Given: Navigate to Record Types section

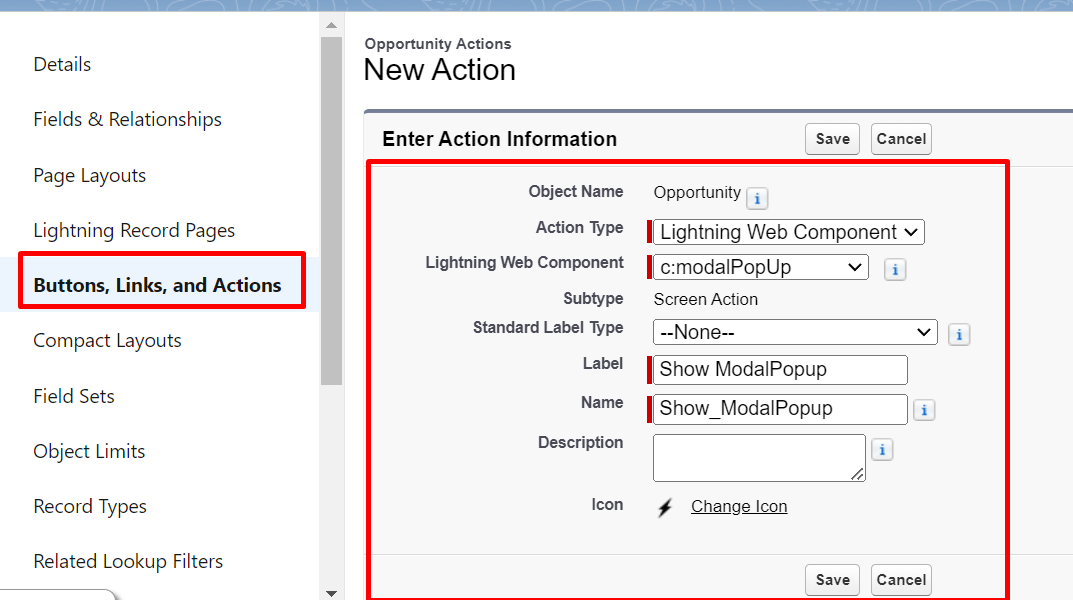Looking at the screenshot, I should (x=90, y=506).
